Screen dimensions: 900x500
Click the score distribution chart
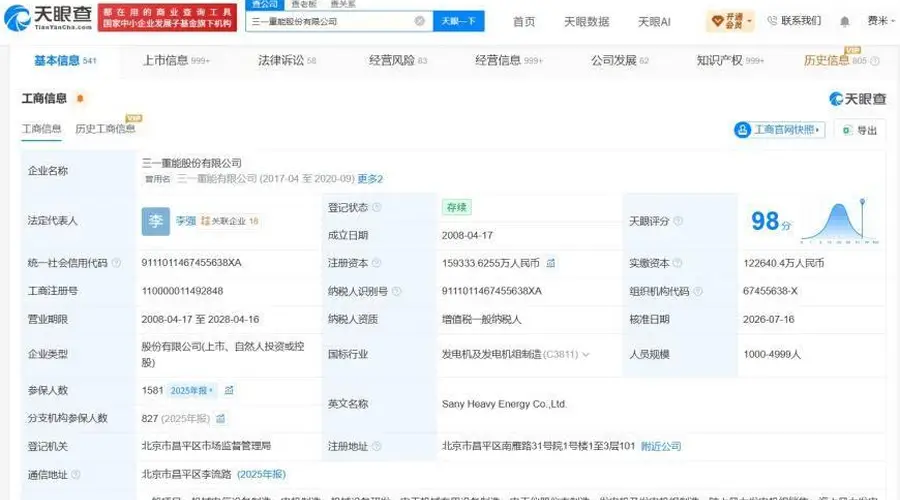click(840, 221)
